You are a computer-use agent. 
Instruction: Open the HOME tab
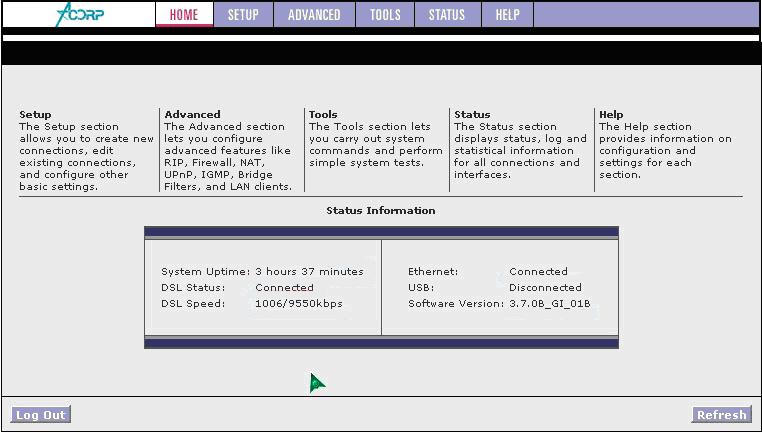pos(184,15)
